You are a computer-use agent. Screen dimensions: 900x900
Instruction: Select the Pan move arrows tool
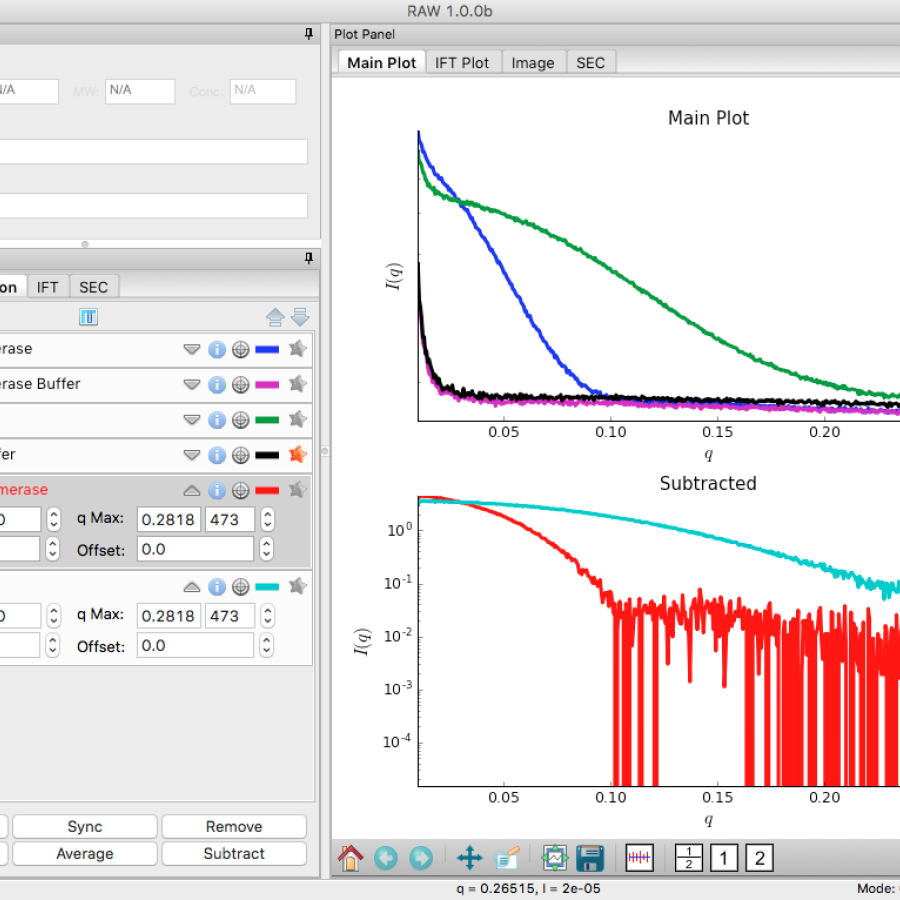click(470, 859)
